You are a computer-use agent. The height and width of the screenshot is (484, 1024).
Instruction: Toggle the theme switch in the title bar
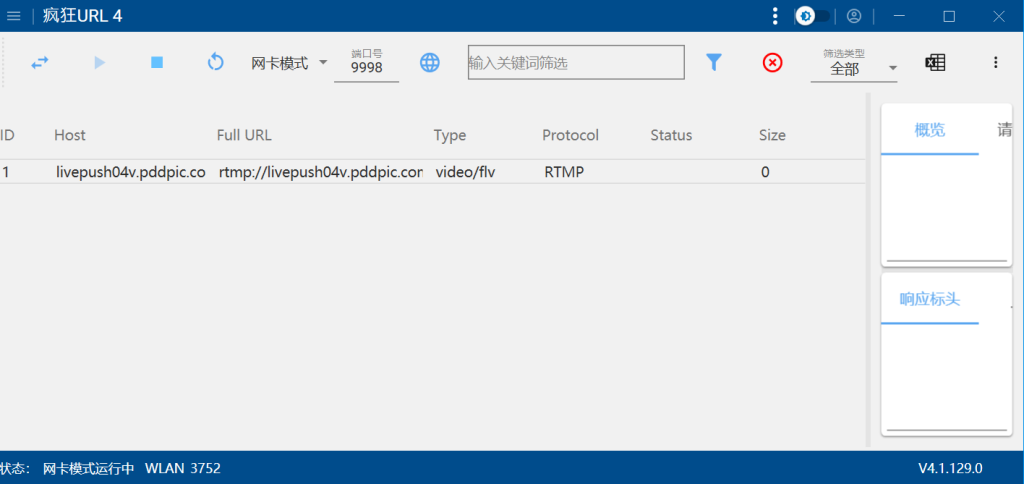pos(812,16)
